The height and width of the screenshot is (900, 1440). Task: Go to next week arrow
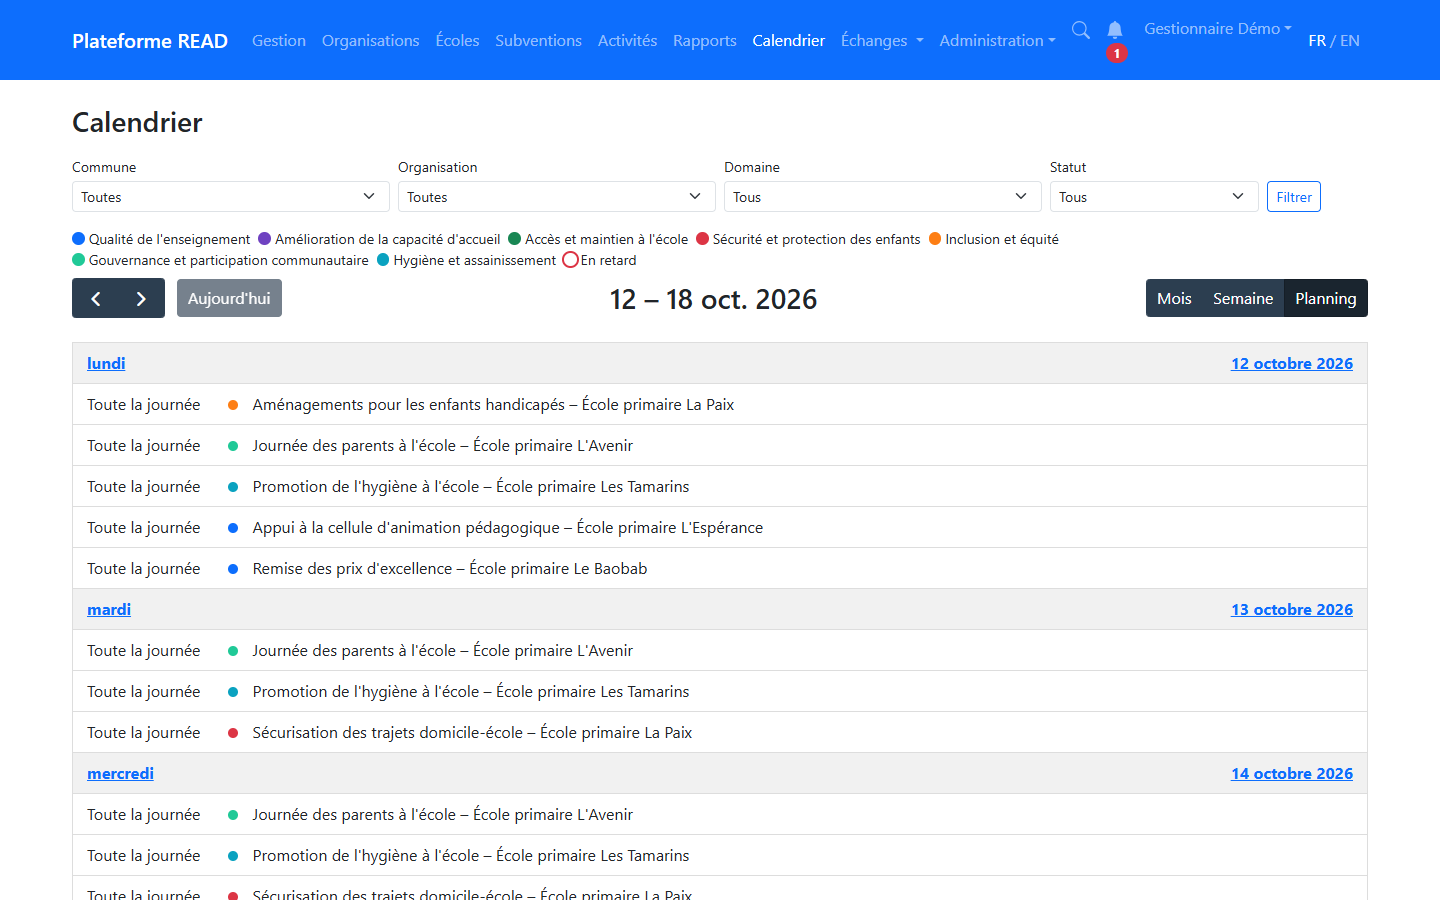141,298
